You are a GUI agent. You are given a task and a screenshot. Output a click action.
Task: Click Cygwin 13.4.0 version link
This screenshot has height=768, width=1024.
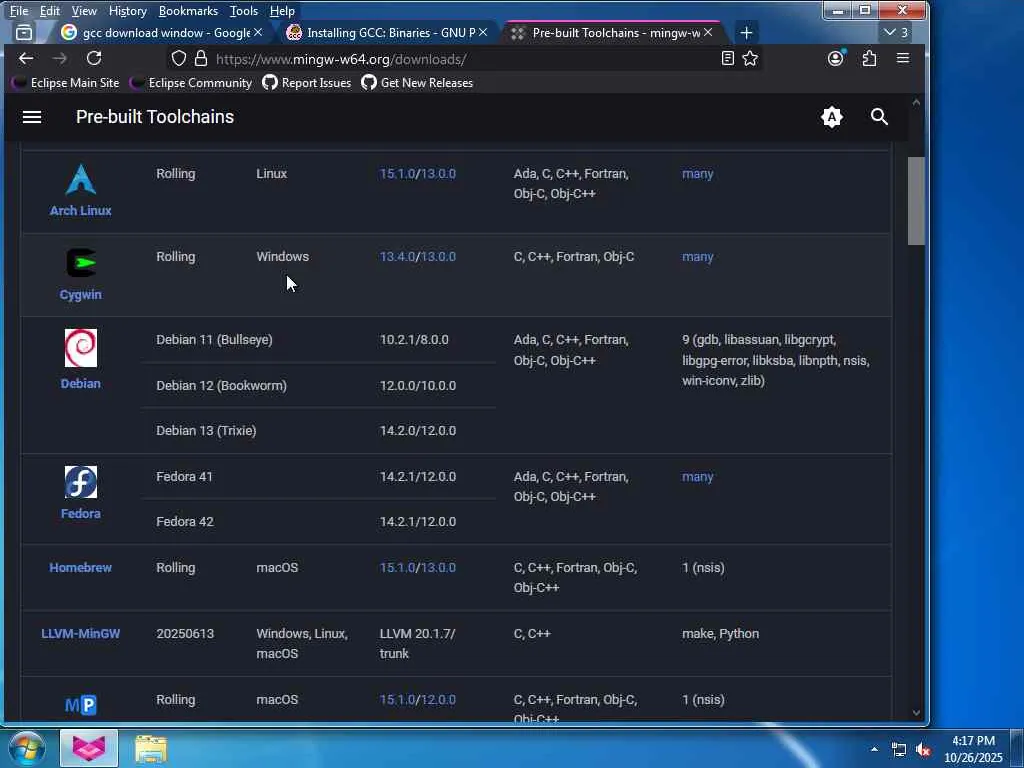point(397,257)
